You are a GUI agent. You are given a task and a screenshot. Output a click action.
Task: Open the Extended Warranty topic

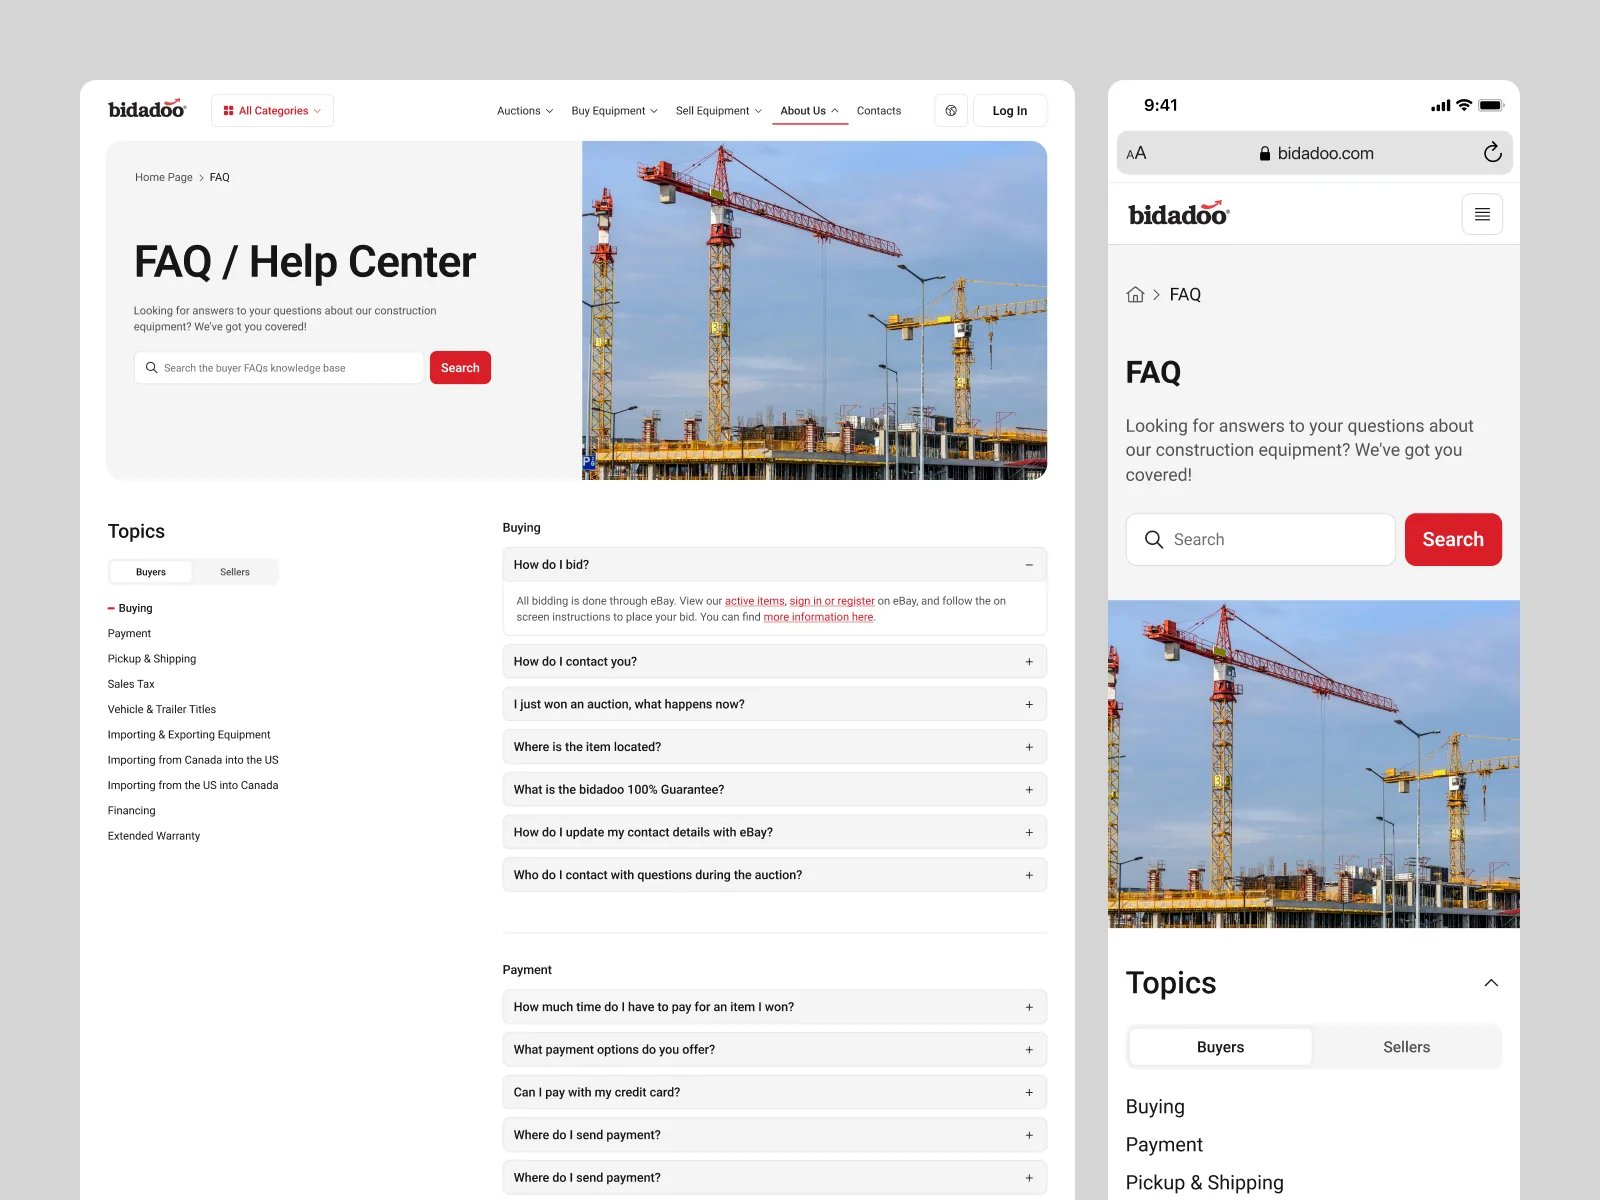tap(154, 836)
